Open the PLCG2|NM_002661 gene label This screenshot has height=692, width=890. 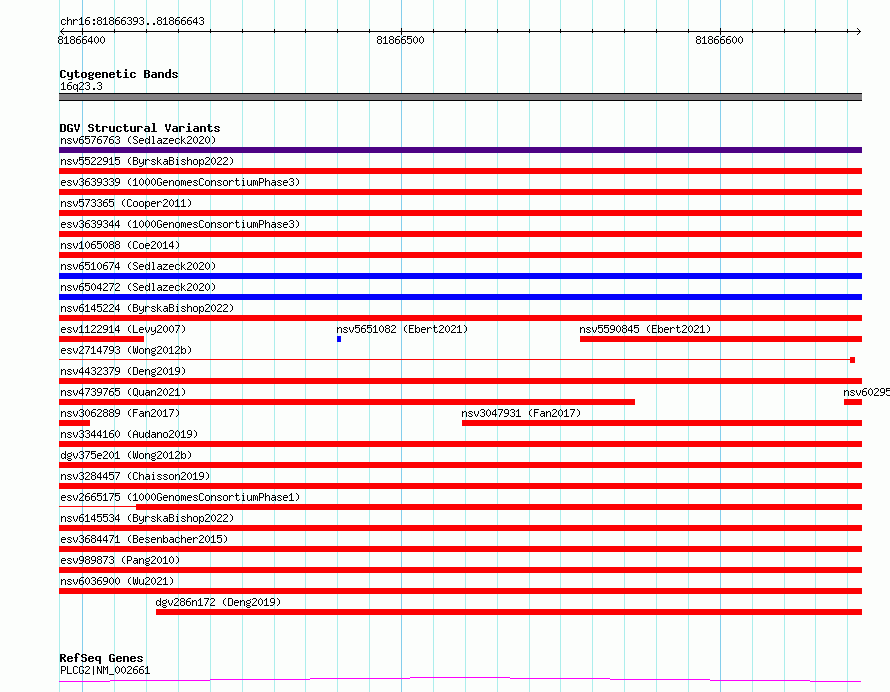[x=105, y=670]
